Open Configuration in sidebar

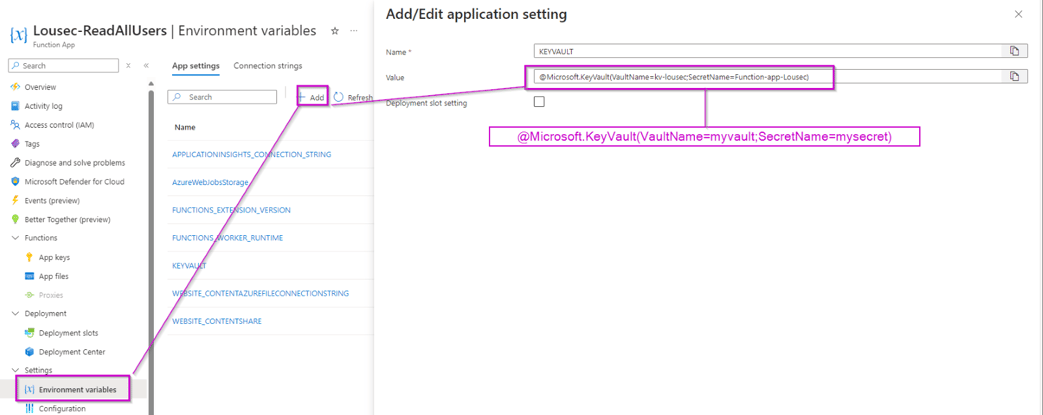point(62,408)
